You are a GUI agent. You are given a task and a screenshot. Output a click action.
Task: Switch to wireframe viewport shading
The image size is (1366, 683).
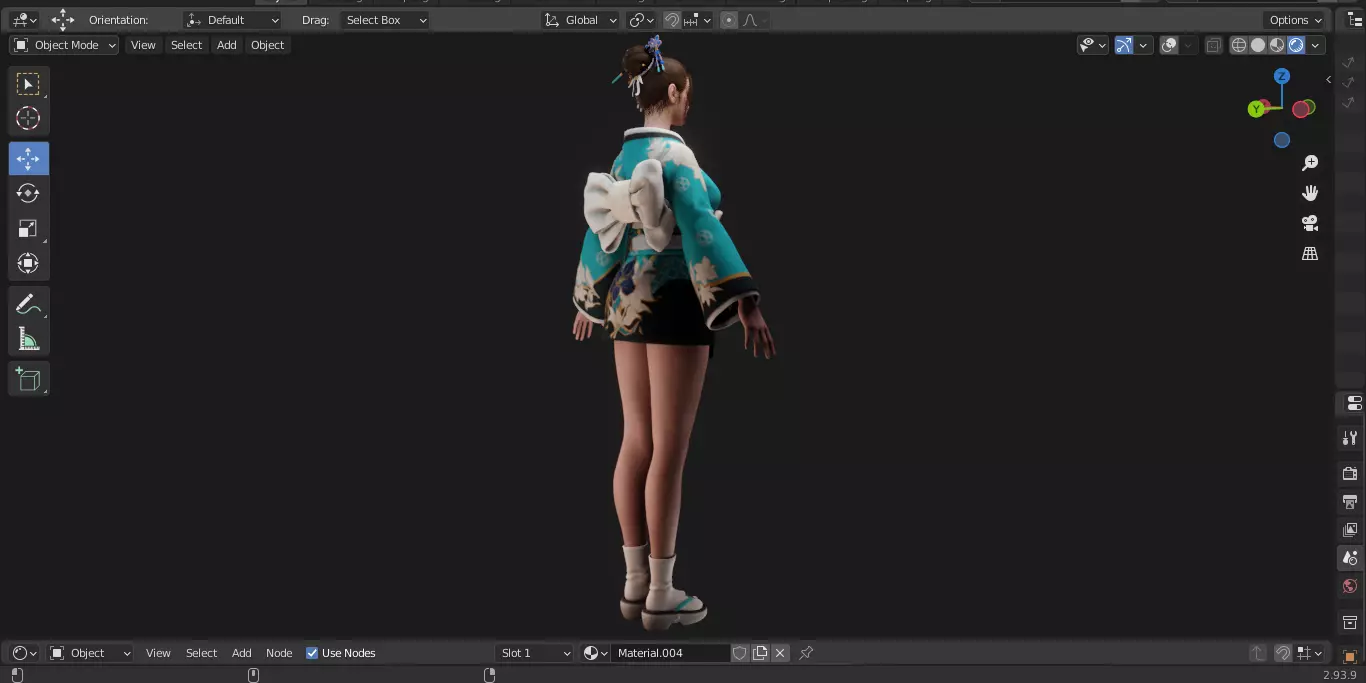point(1239,45)
